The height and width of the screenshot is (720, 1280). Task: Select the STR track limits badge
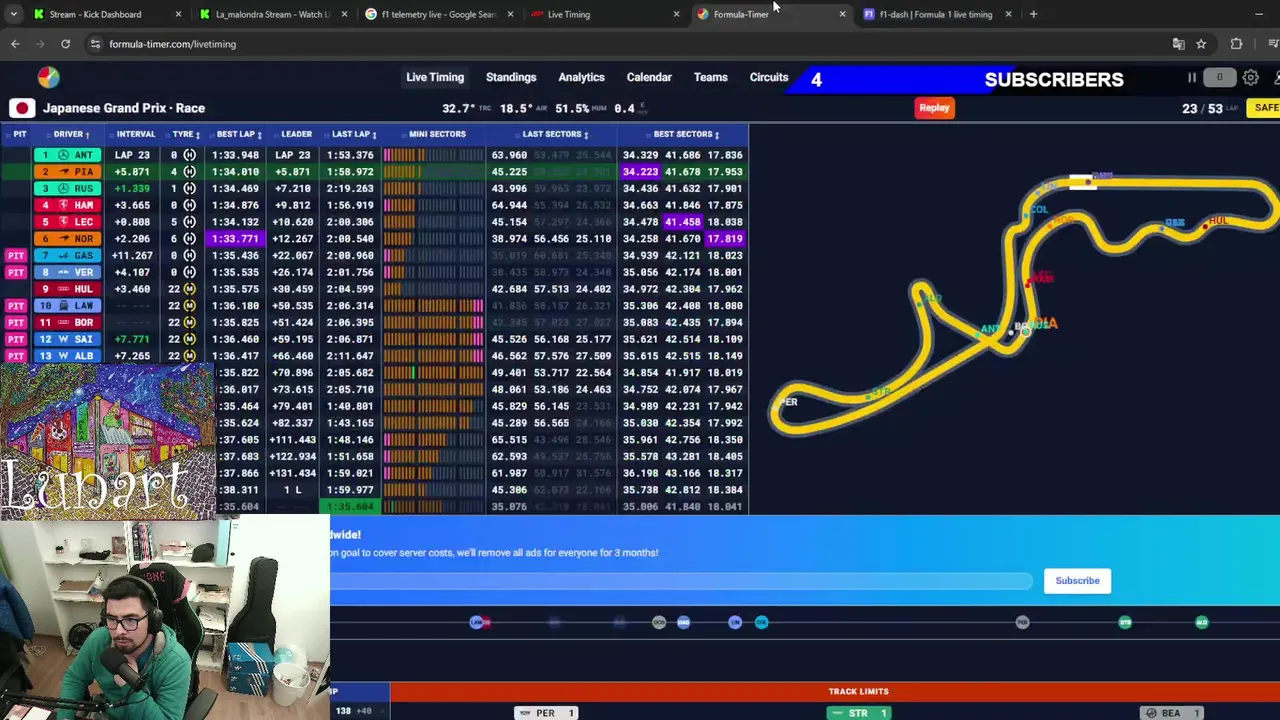[x=858, y=713]
